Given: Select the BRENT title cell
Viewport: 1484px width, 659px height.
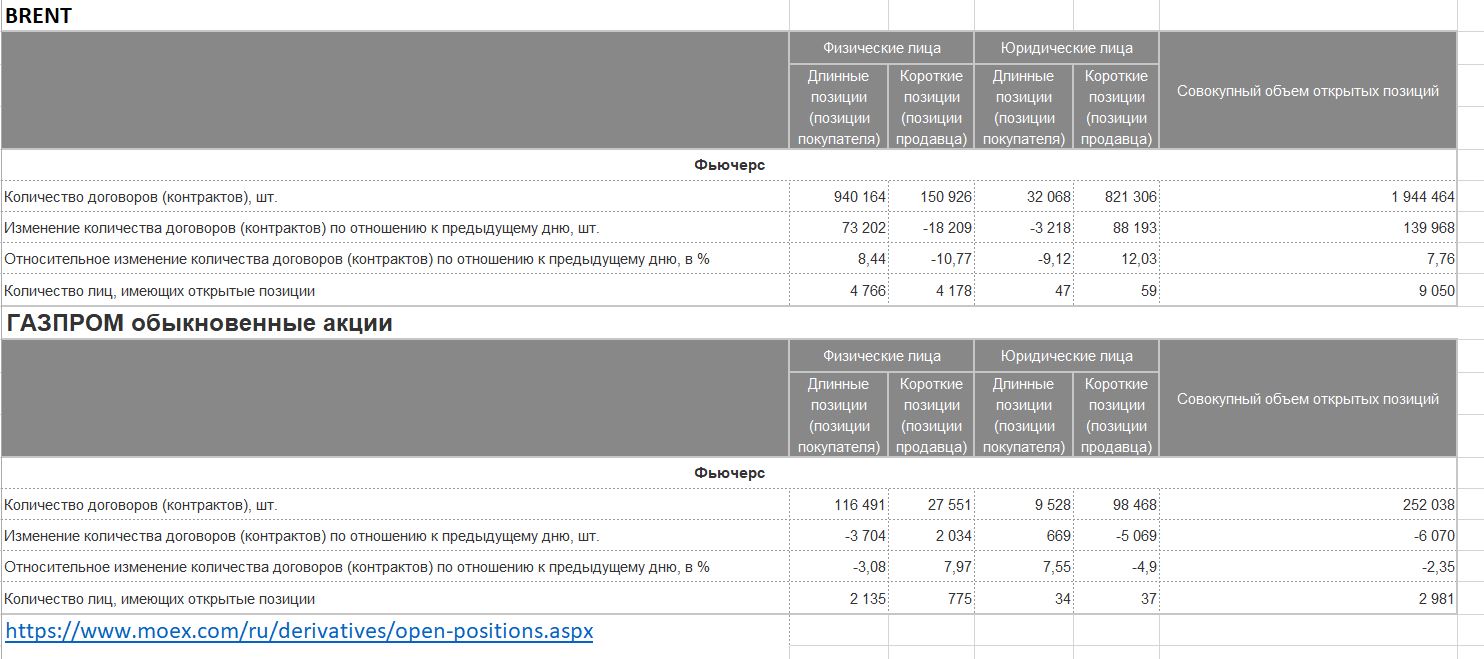Looking at the screenshot, I should coord(38,15).
